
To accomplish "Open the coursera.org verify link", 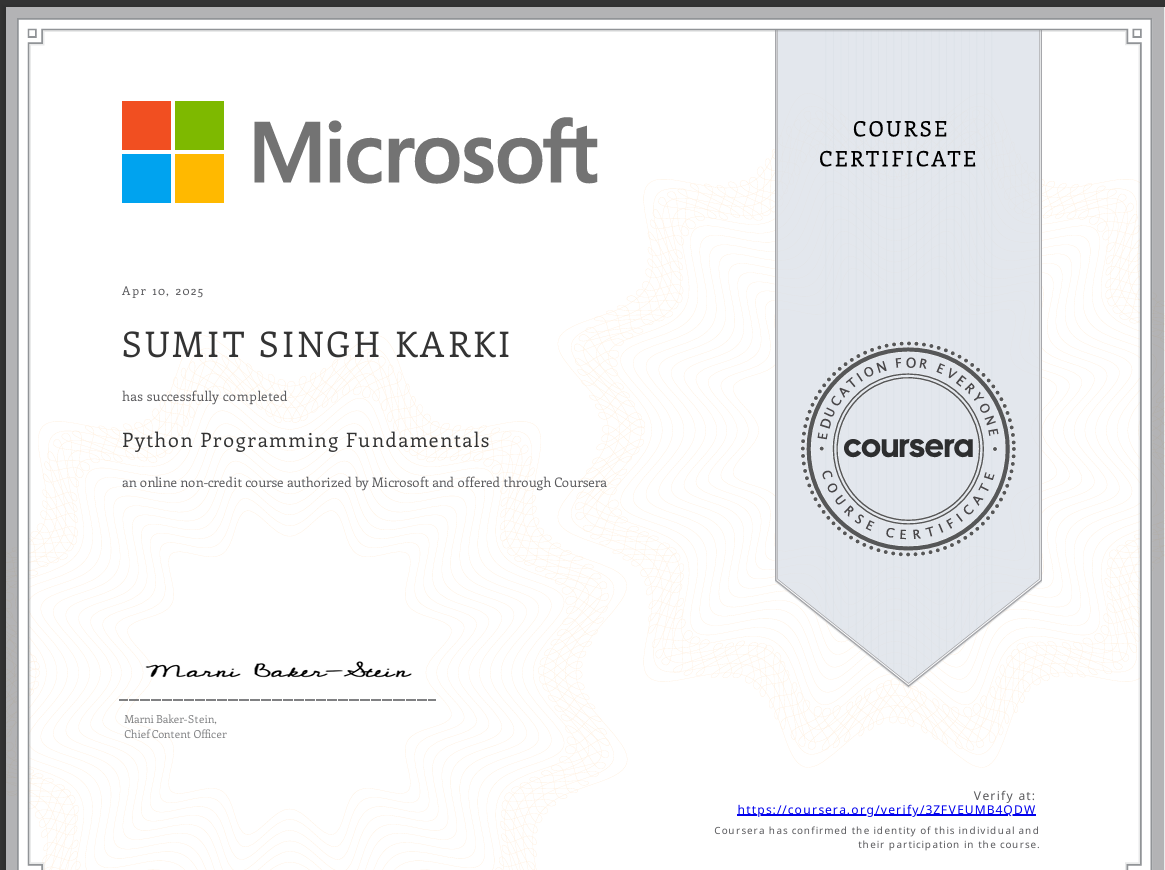I will point(886,810).
